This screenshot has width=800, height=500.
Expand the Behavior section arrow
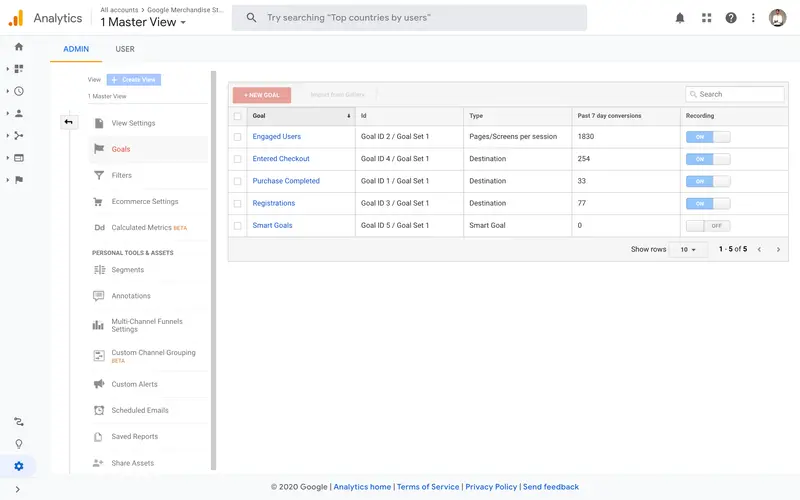pos(7,158)
